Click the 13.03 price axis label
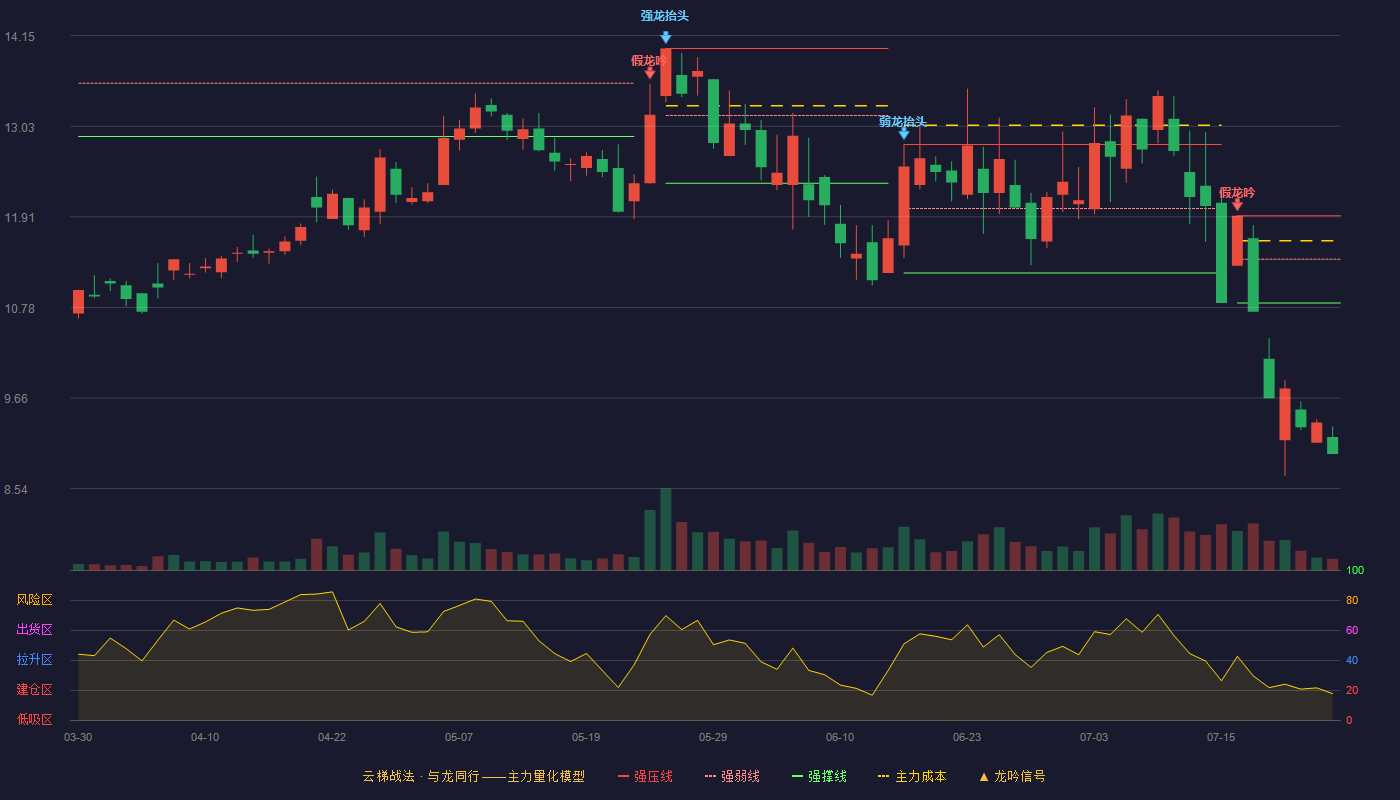Viewport: 1400px width, 800px height. point(20,128)
